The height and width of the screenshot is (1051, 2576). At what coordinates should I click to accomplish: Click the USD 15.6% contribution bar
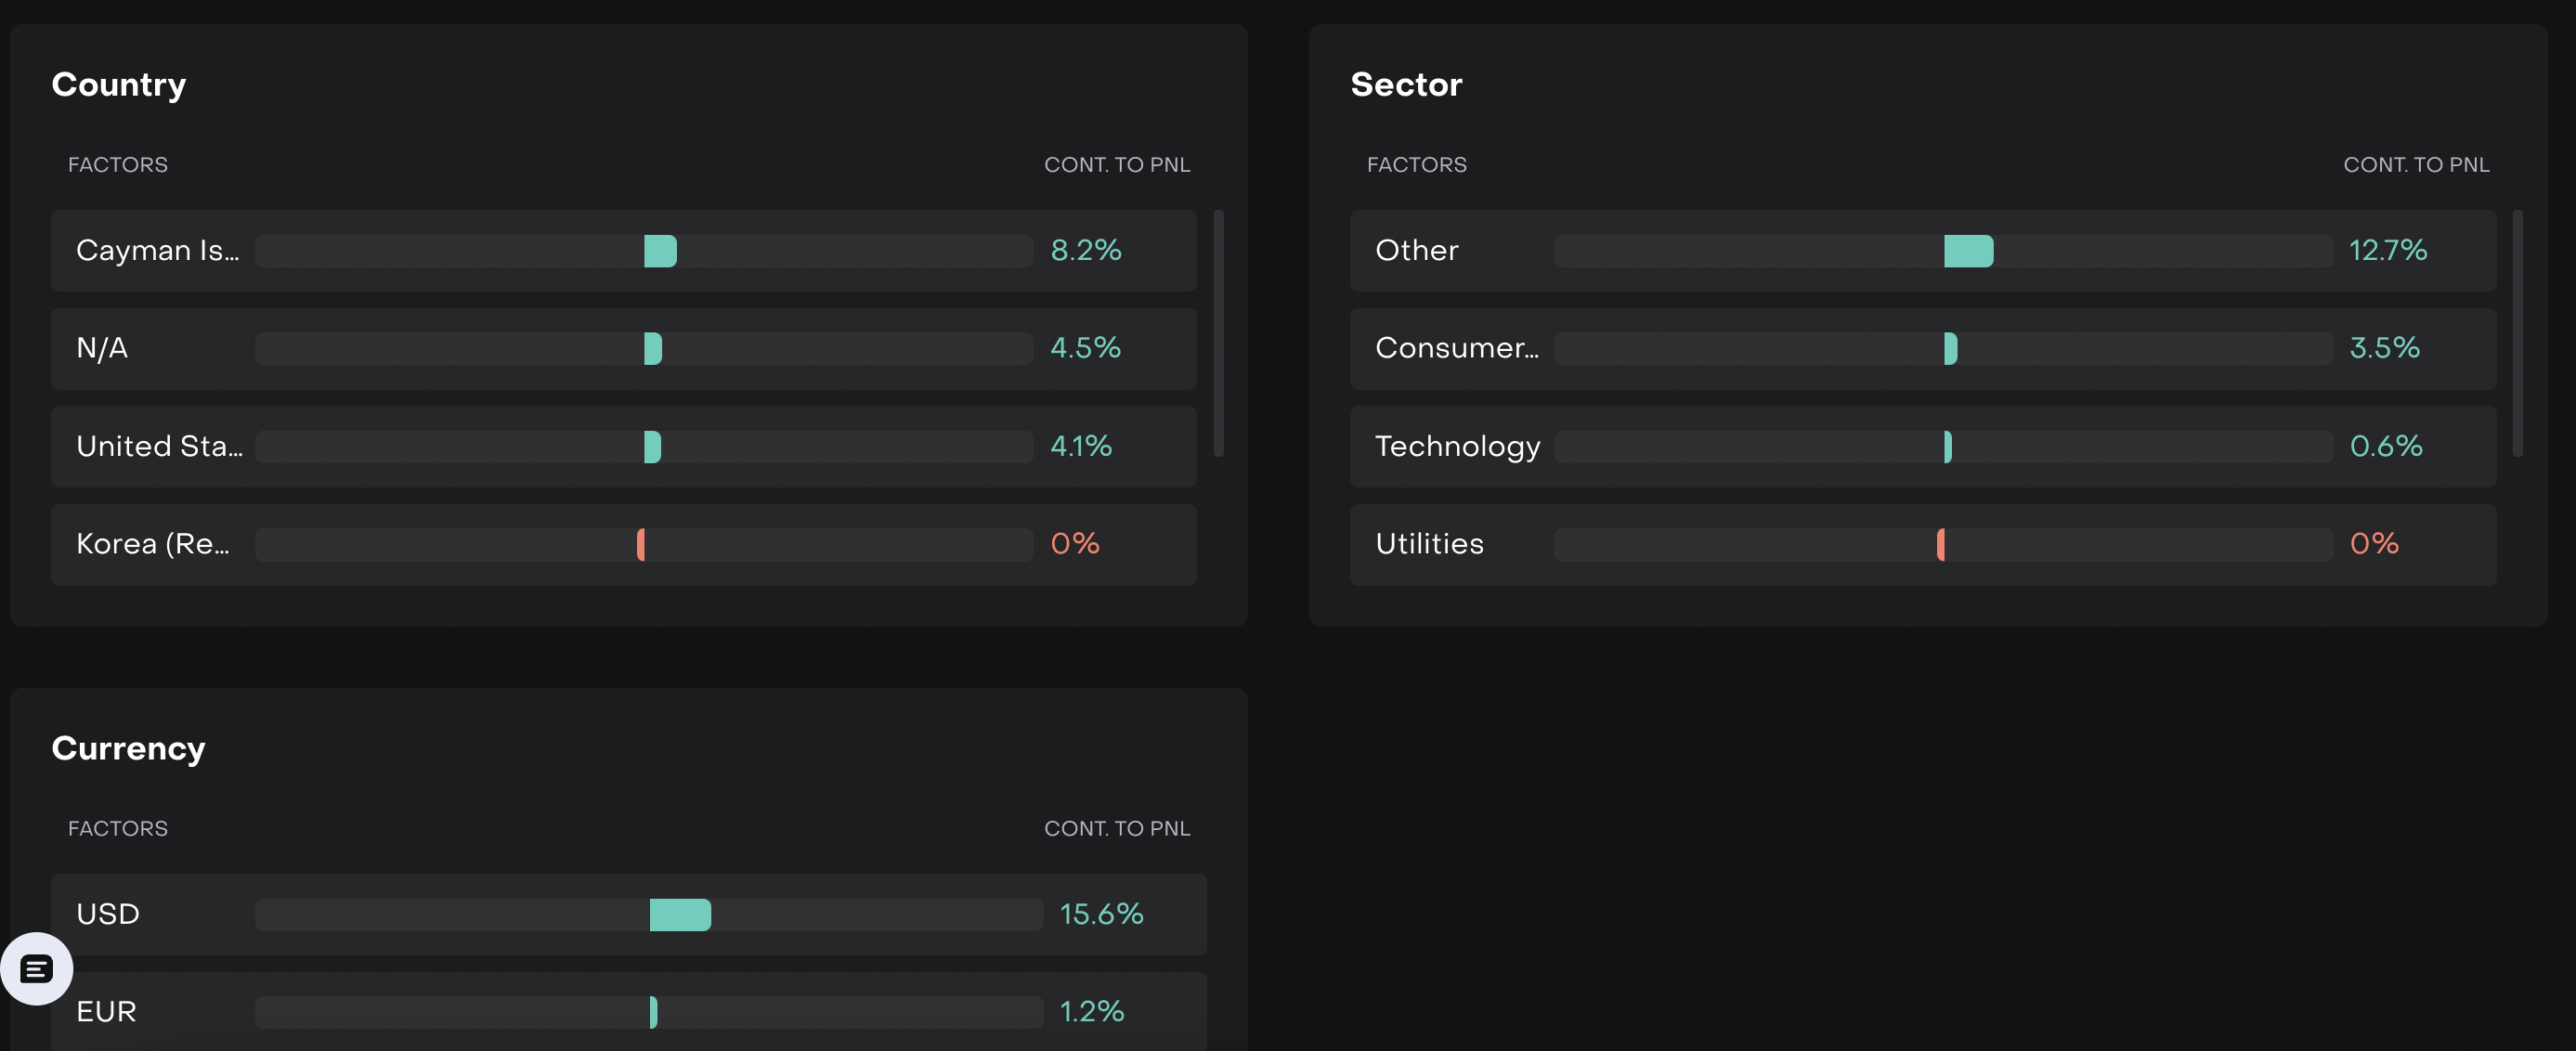[x=680, y=915]
